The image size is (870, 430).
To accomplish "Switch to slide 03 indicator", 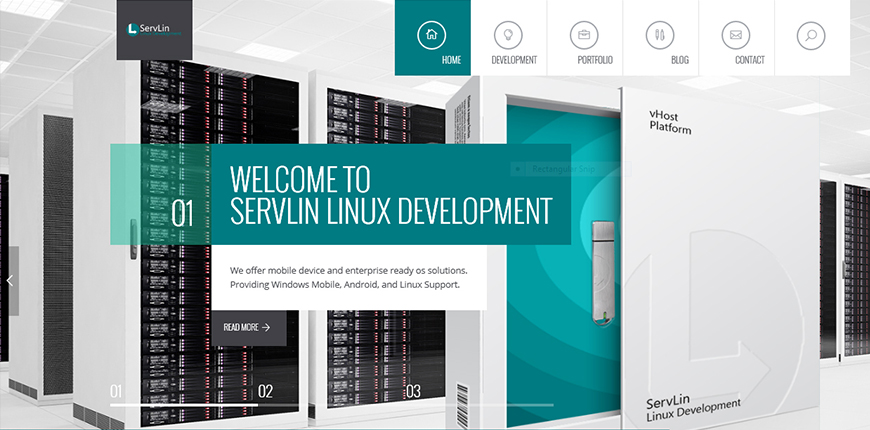I will click(x=413, y=391).
